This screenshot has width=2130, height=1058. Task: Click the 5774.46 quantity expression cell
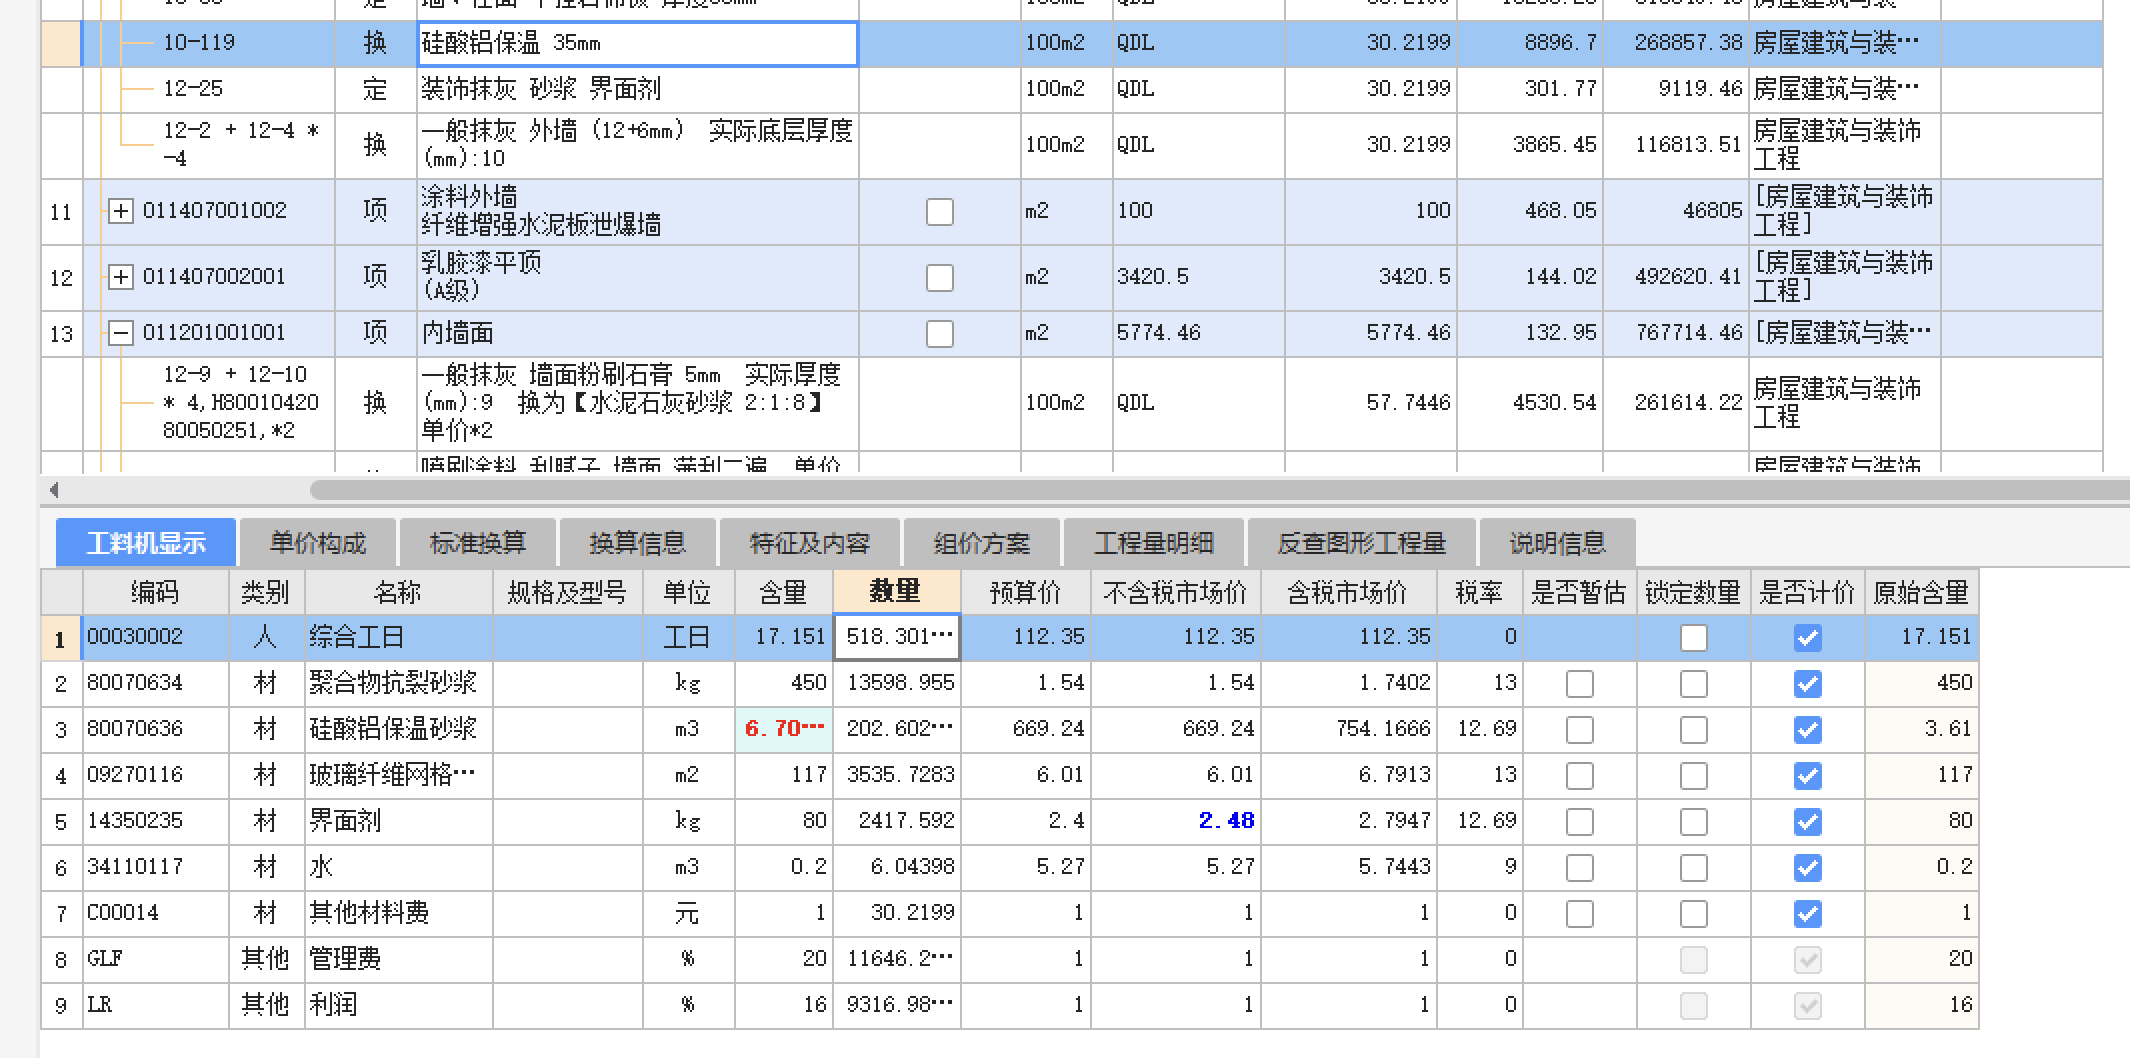pyautogui.click(x=1198, y=333)
